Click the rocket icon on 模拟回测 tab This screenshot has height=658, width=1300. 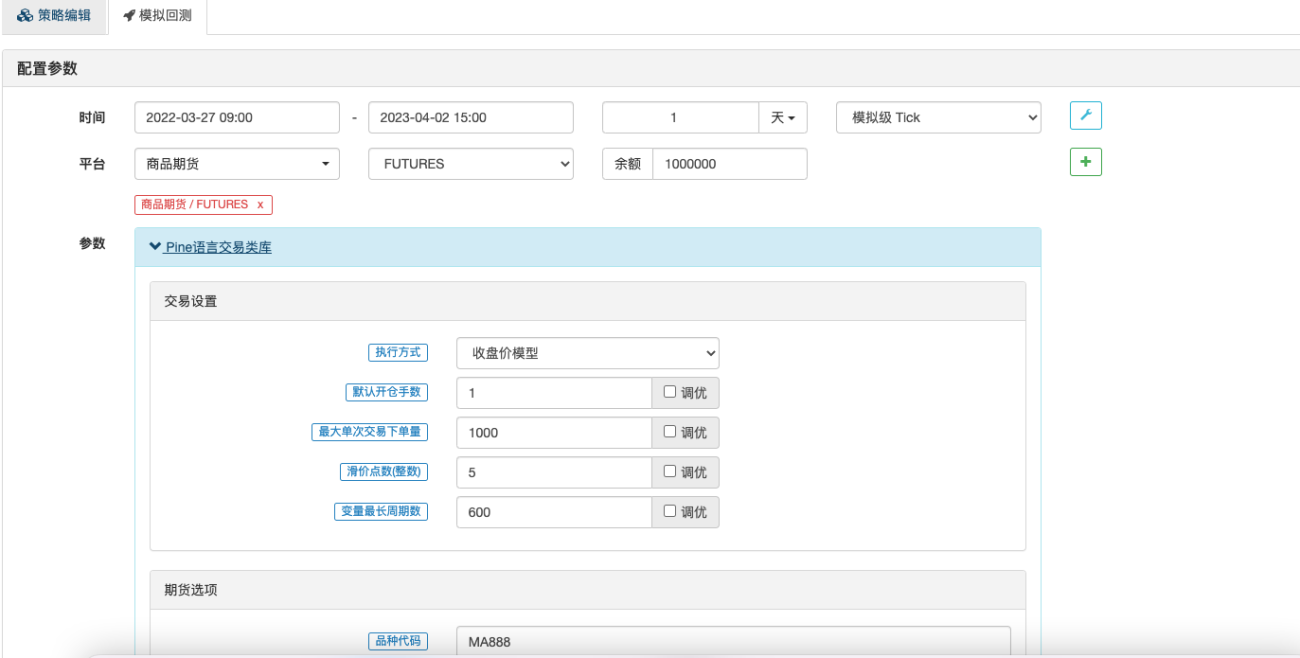129,16
